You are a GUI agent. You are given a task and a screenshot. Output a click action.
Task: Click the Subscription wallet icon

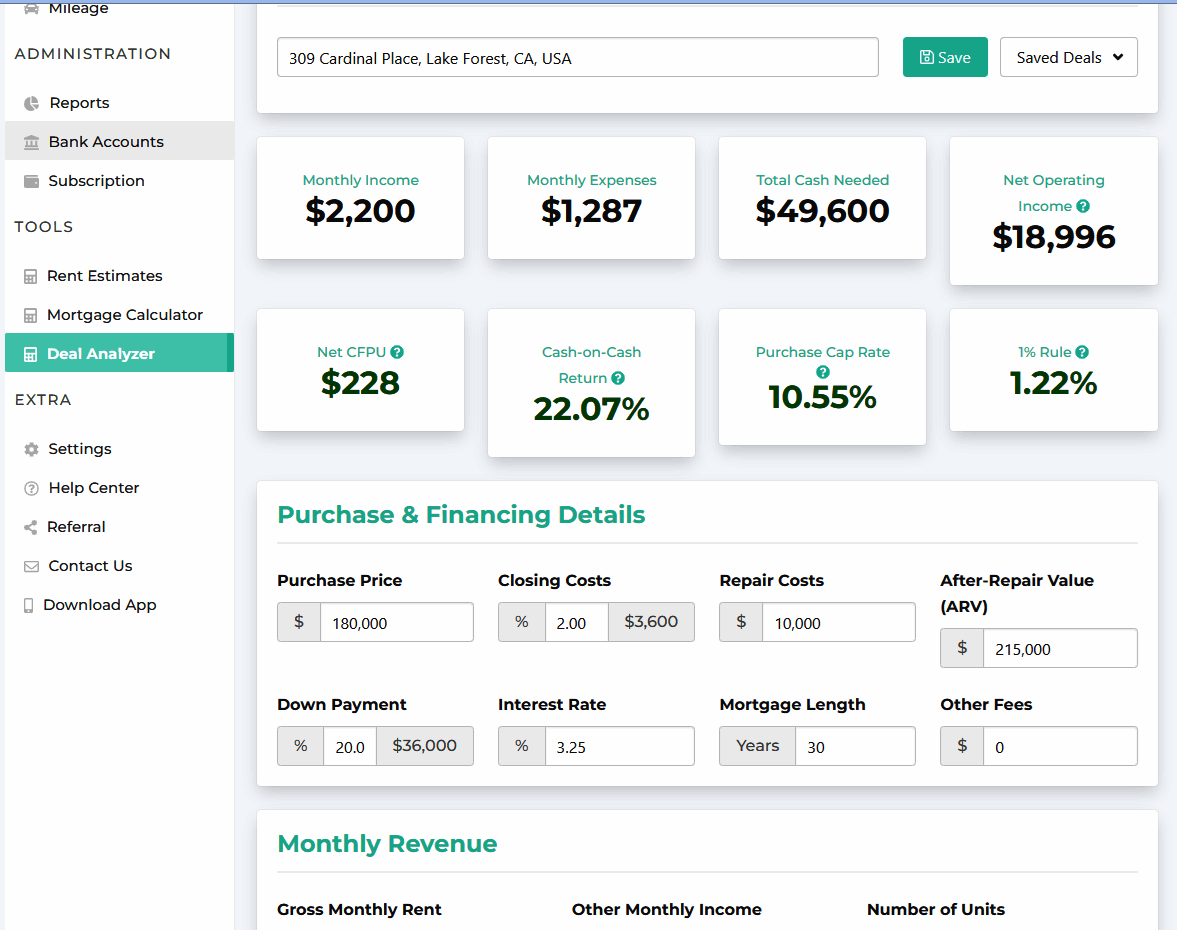click(31, 181)
